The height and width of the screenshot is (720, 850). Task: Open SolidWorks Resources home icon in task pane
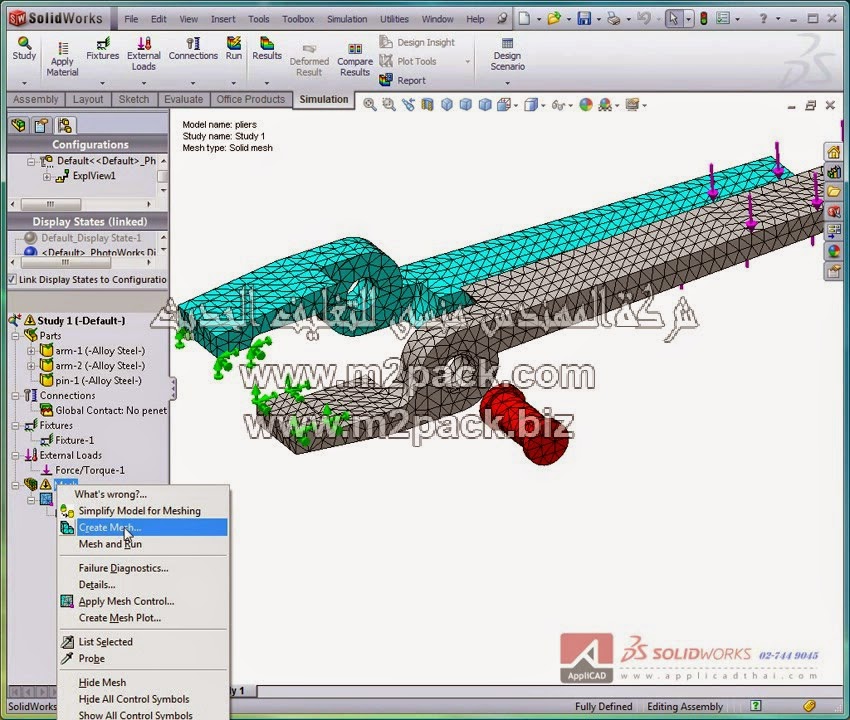834,152
